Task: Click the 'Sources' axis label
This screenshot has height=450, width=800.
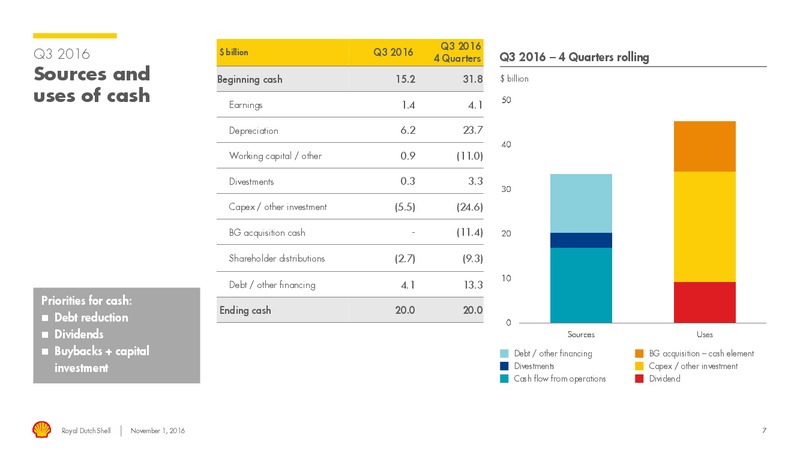Action: click(581, 334)
